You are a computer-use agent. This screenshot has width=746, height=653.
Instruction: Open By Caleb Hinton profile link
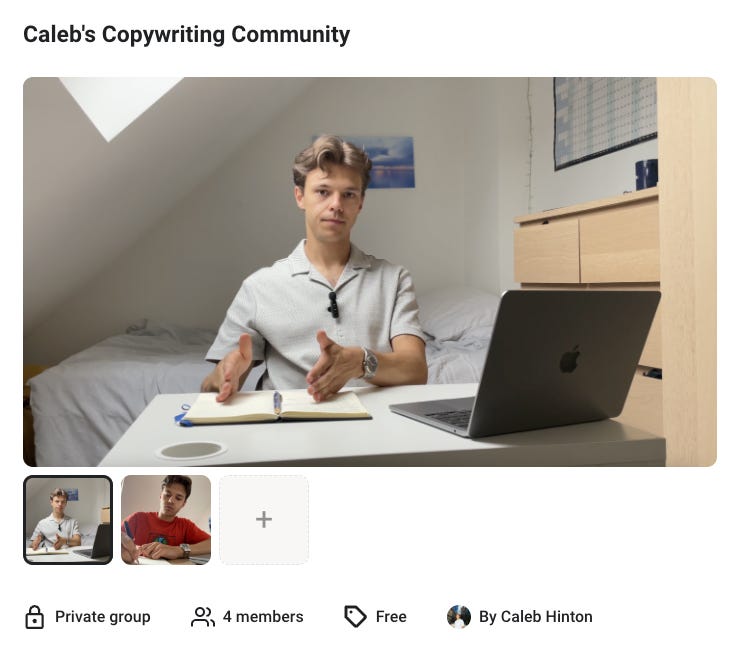[536, 617]
